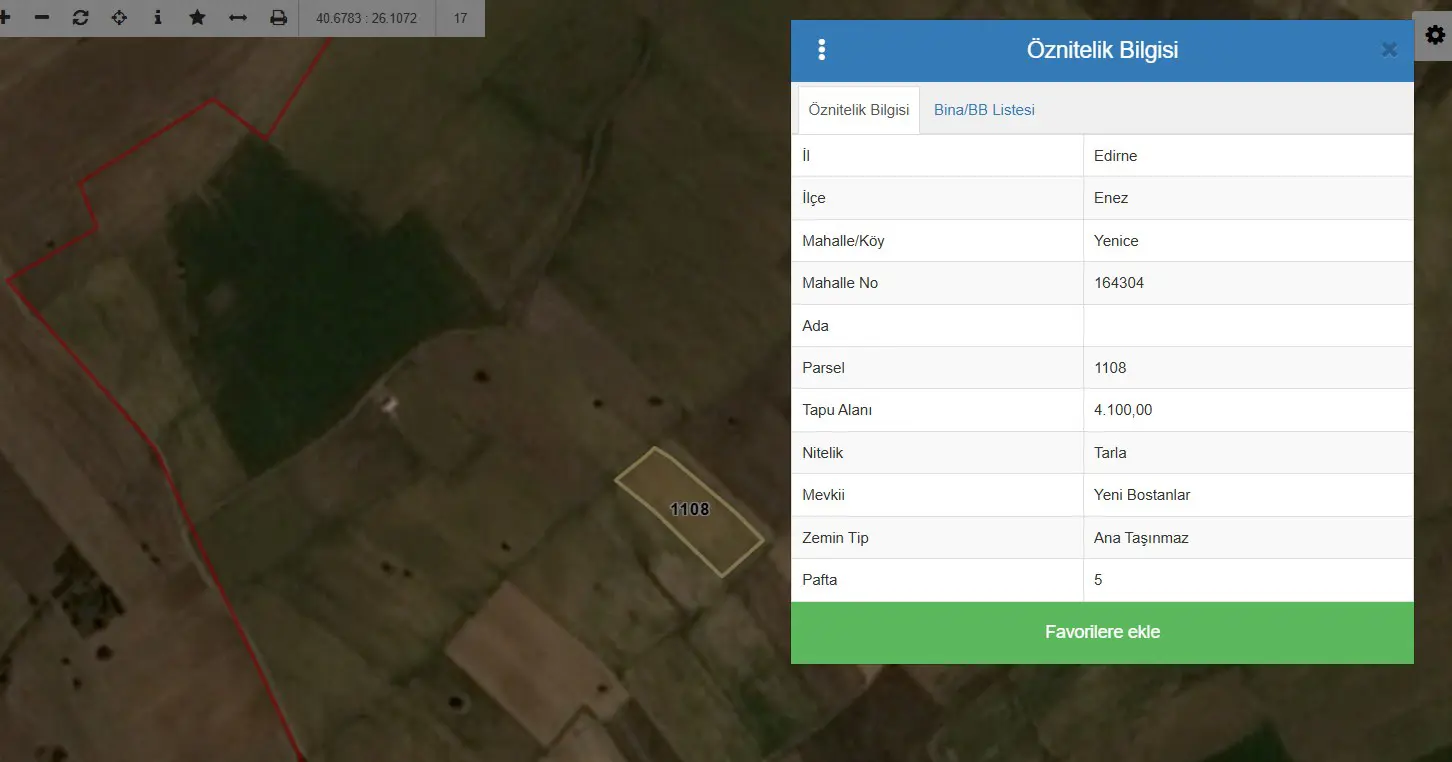Click the Mahalle No value 164304
Screen dimensions: 1452x762
click(x=1119, y=283)
